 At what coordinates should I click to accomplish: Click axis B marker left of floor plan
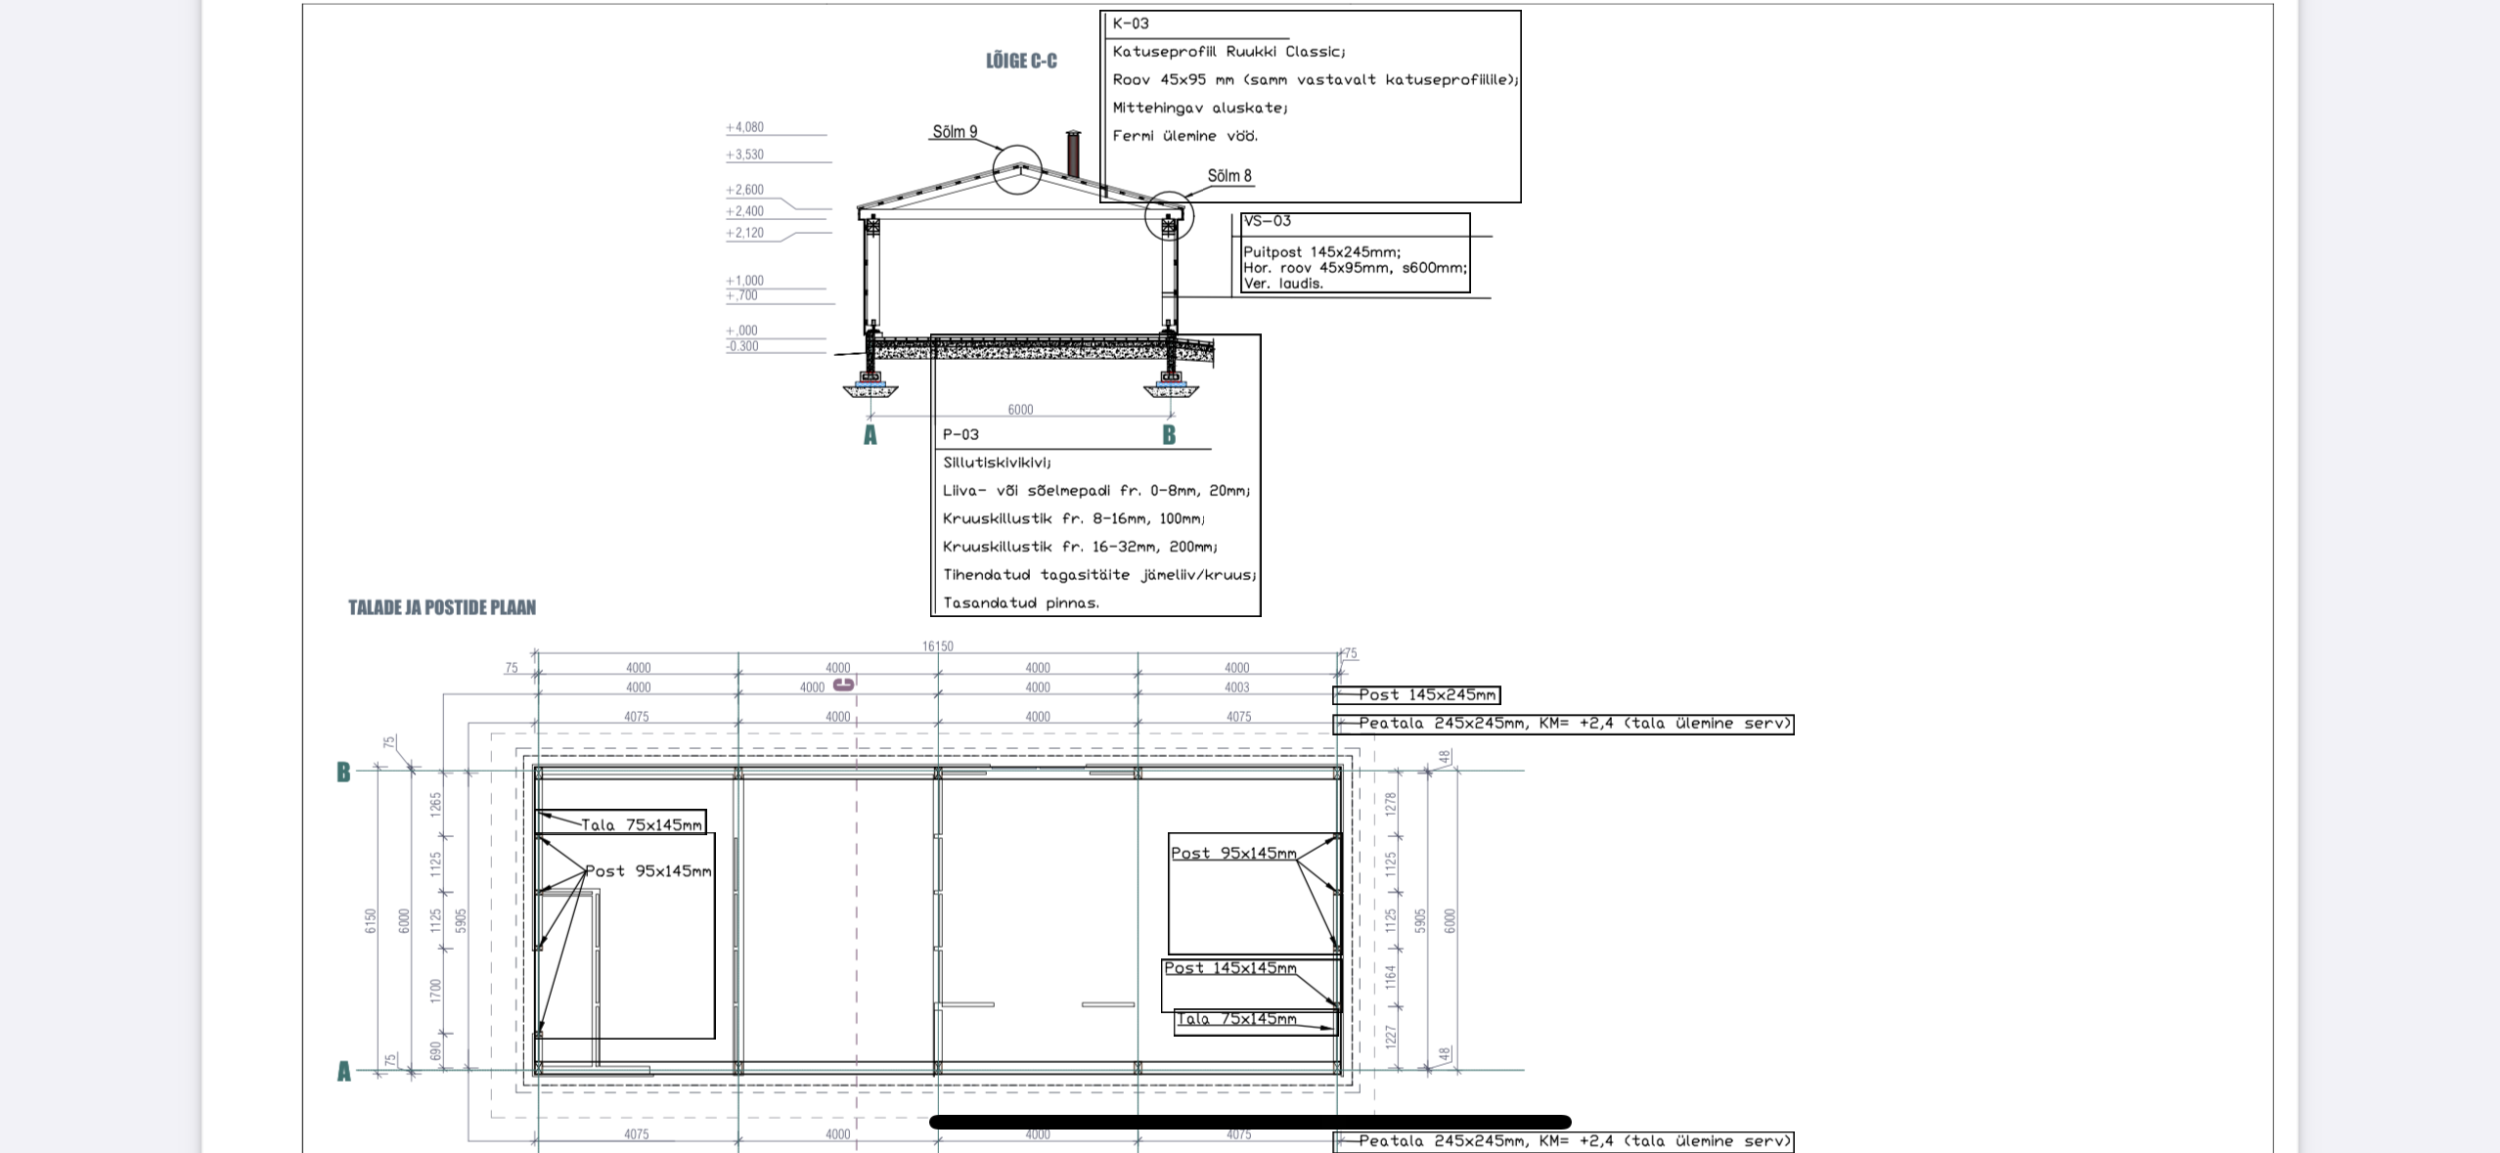[344, 772]
